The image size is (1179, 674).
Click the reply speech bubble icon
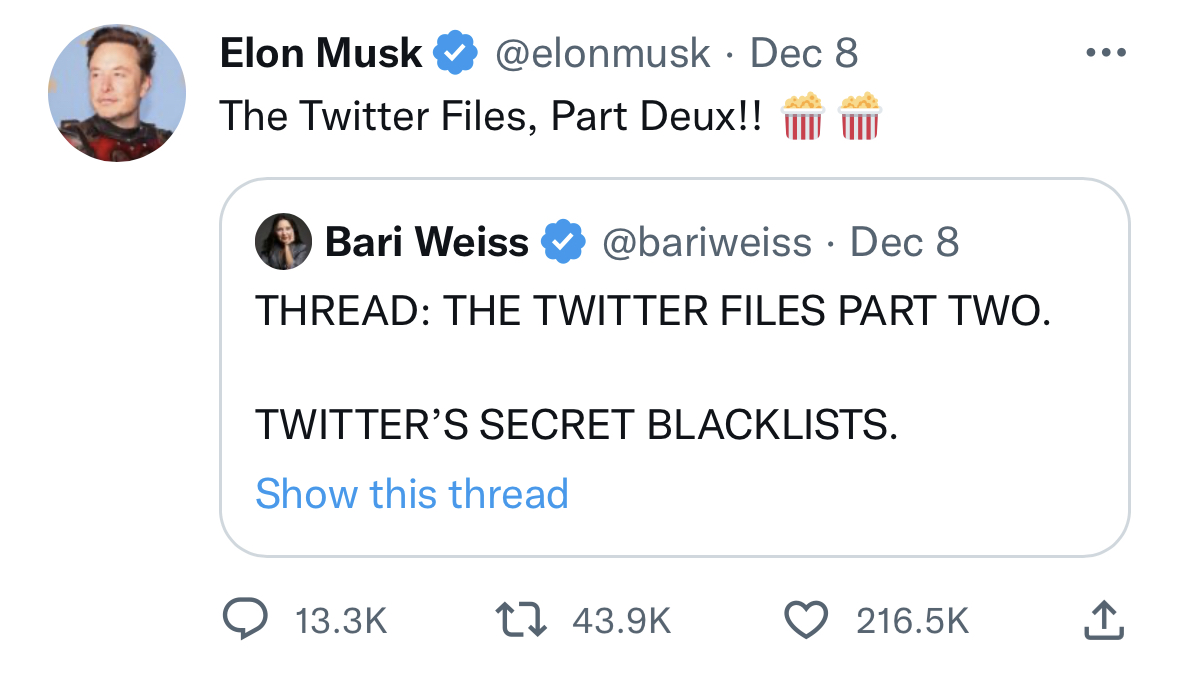point(242,621)
